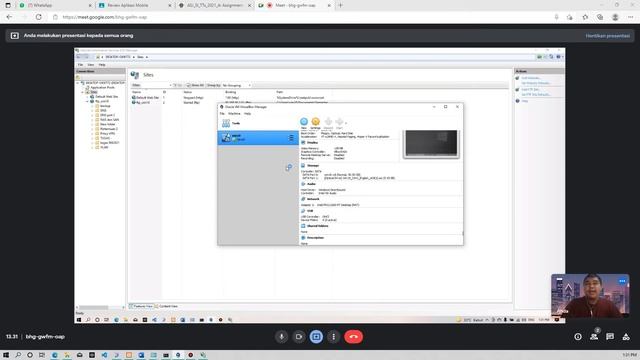
Task: Switch to the Meet bhg-gwfm-oap tab
Action: pos(294,5)
